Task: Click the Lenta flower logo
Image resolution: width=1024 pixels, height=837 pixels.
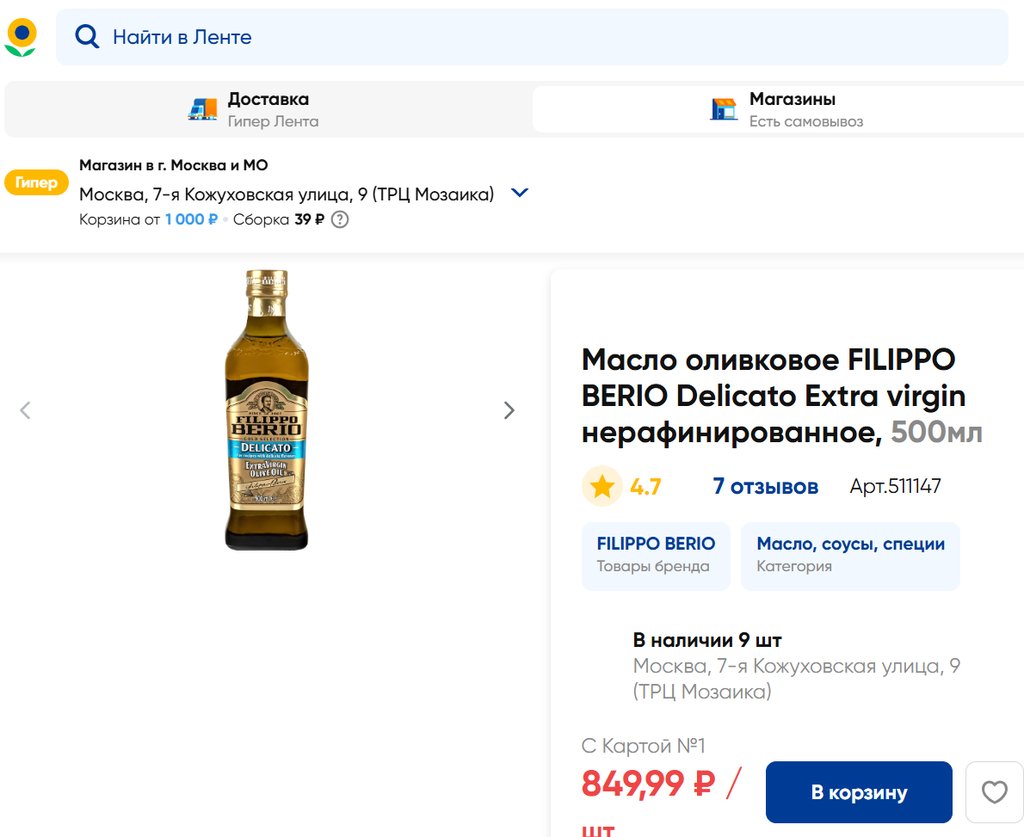Action: (x=20, y=37)
